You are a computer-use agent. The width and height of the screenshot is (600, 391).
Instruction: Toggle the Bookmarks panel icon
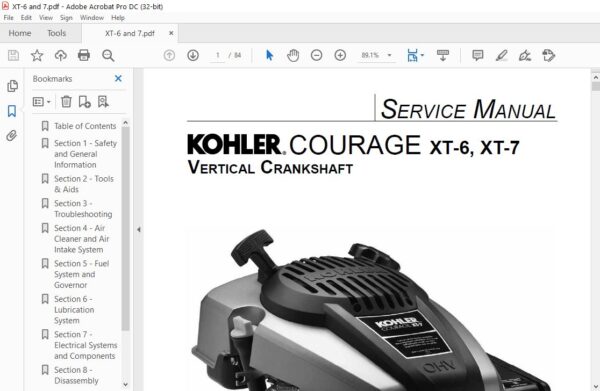coord(12,111)
